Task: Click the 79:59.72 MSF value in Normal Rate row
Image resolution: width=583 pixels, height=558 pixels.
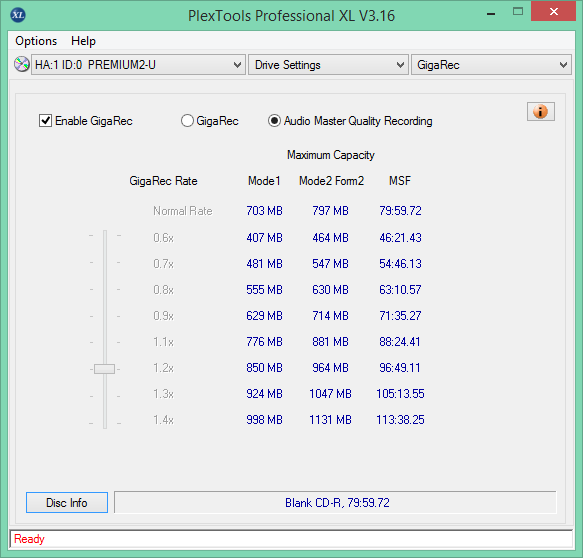Action: tap(400, 211)
